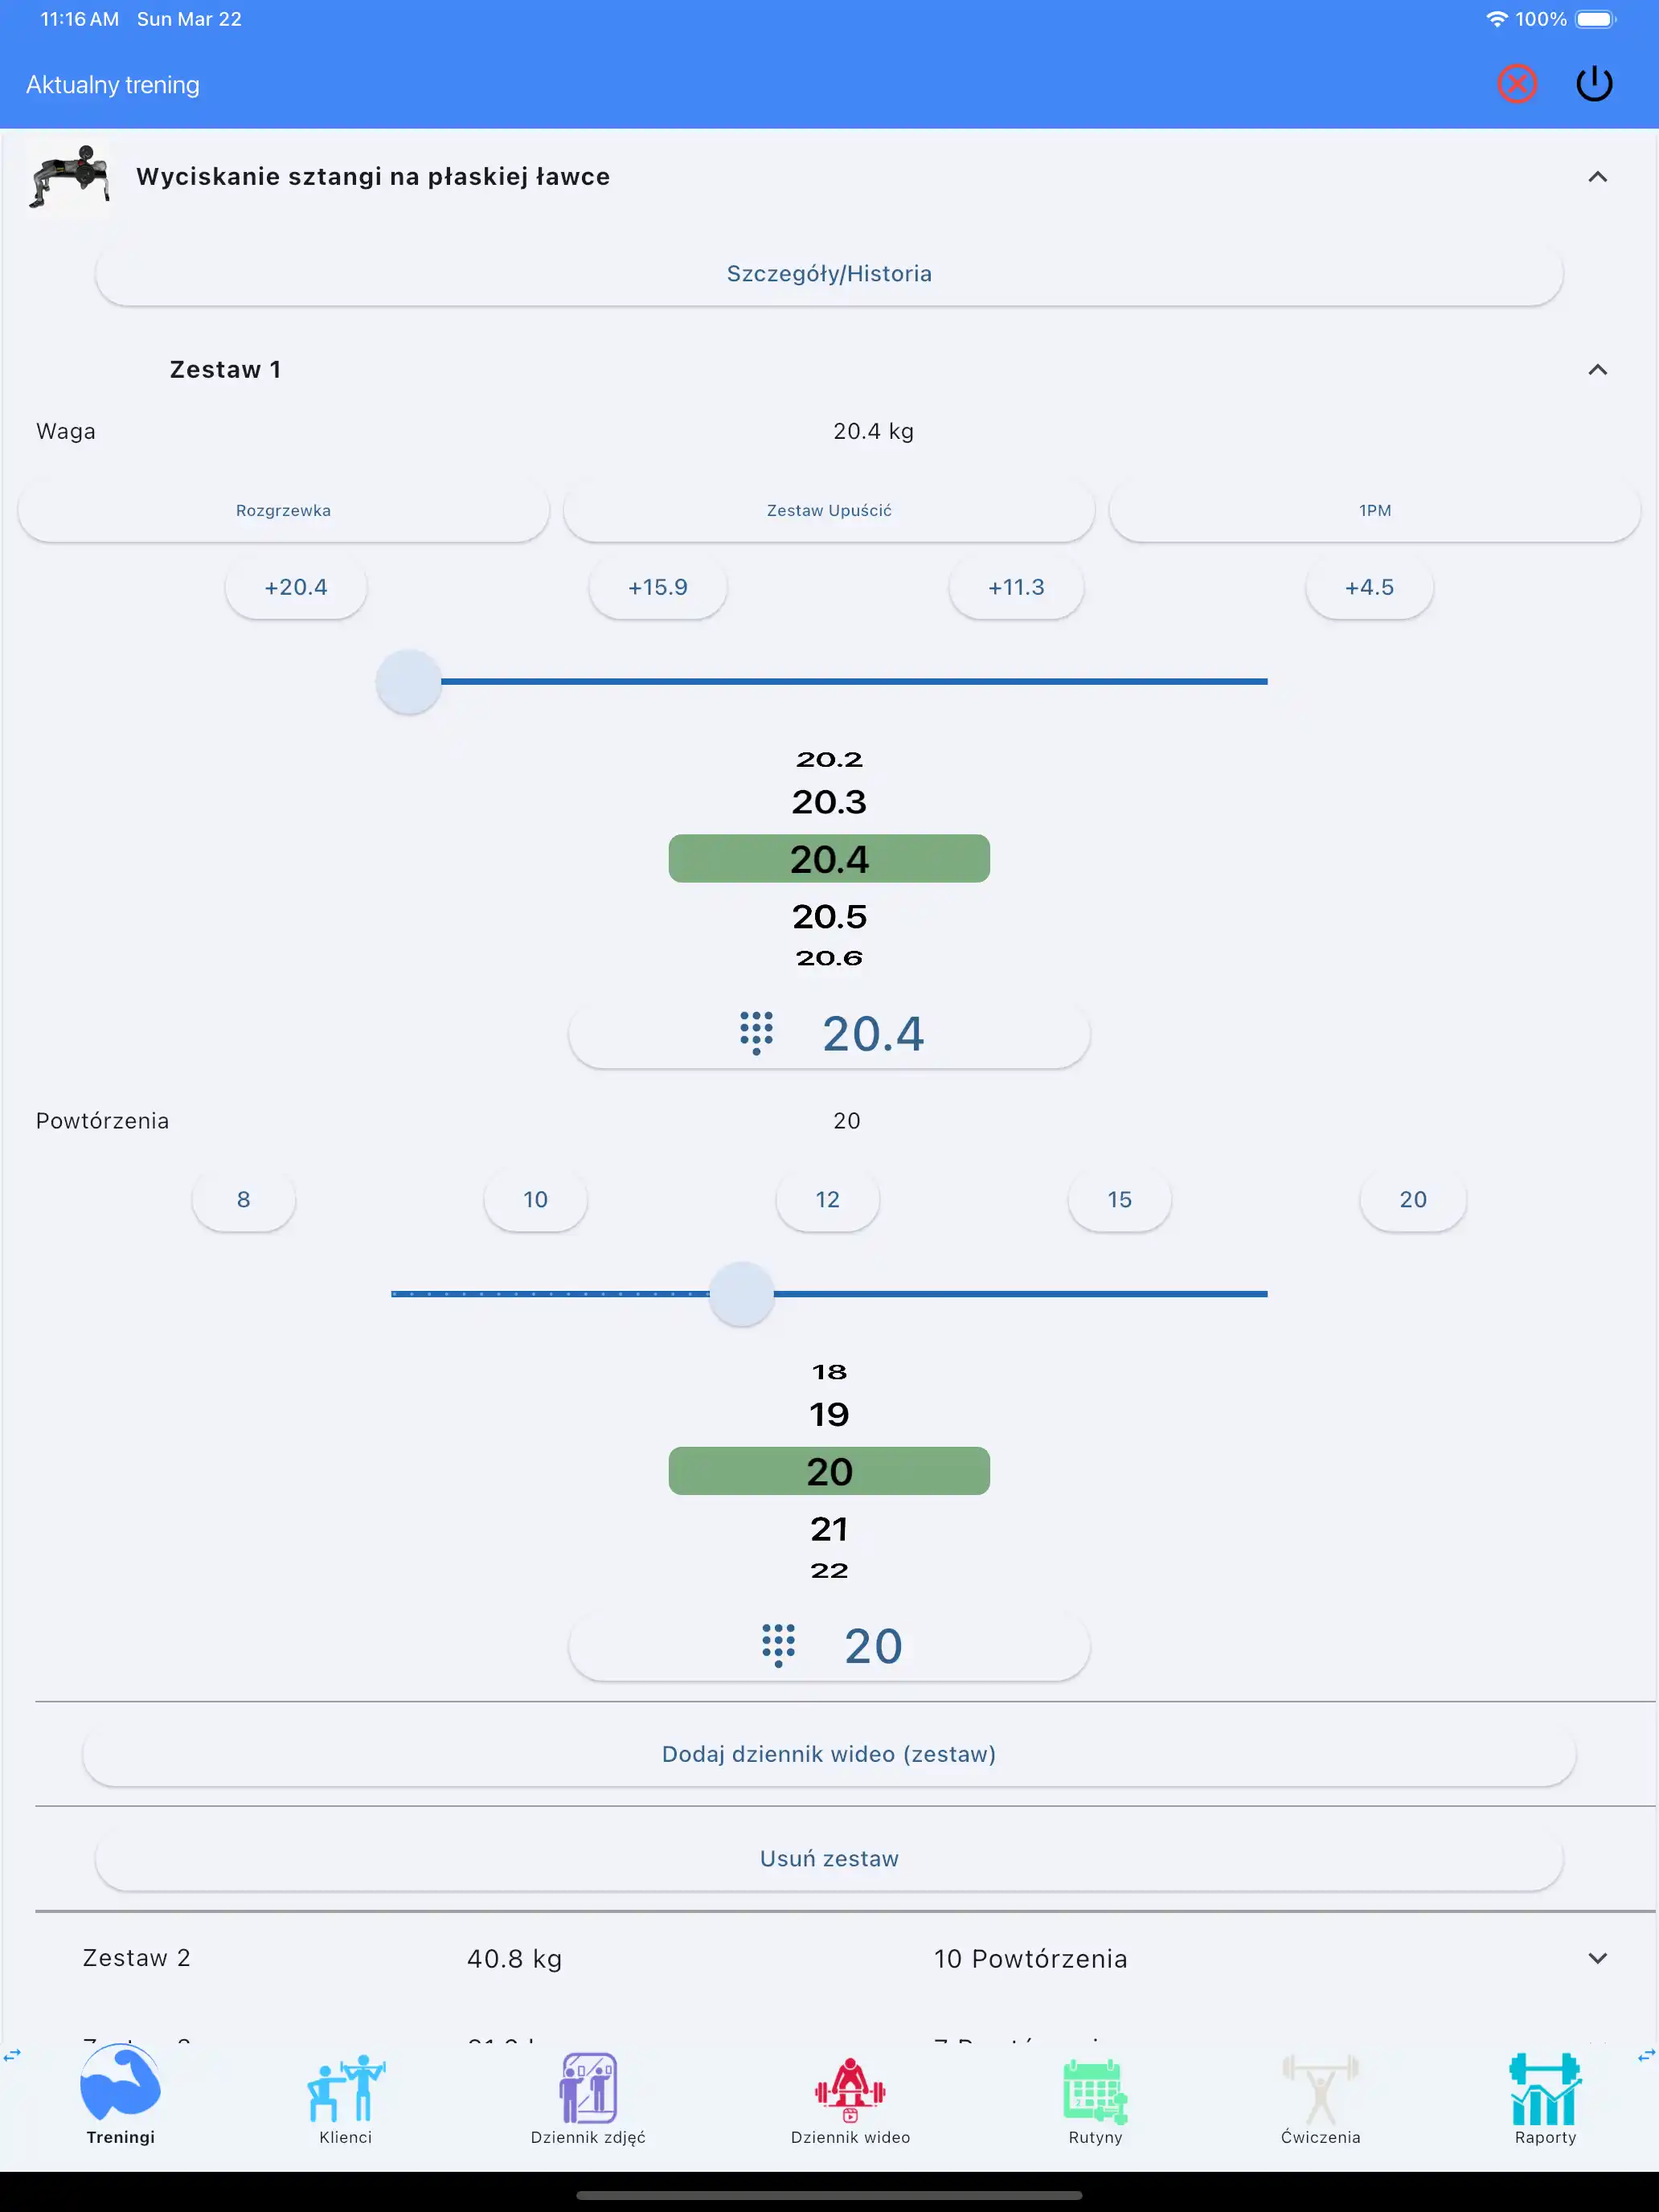Toggle the Rozgrzewka warm-up set option

tap(283, 510)
